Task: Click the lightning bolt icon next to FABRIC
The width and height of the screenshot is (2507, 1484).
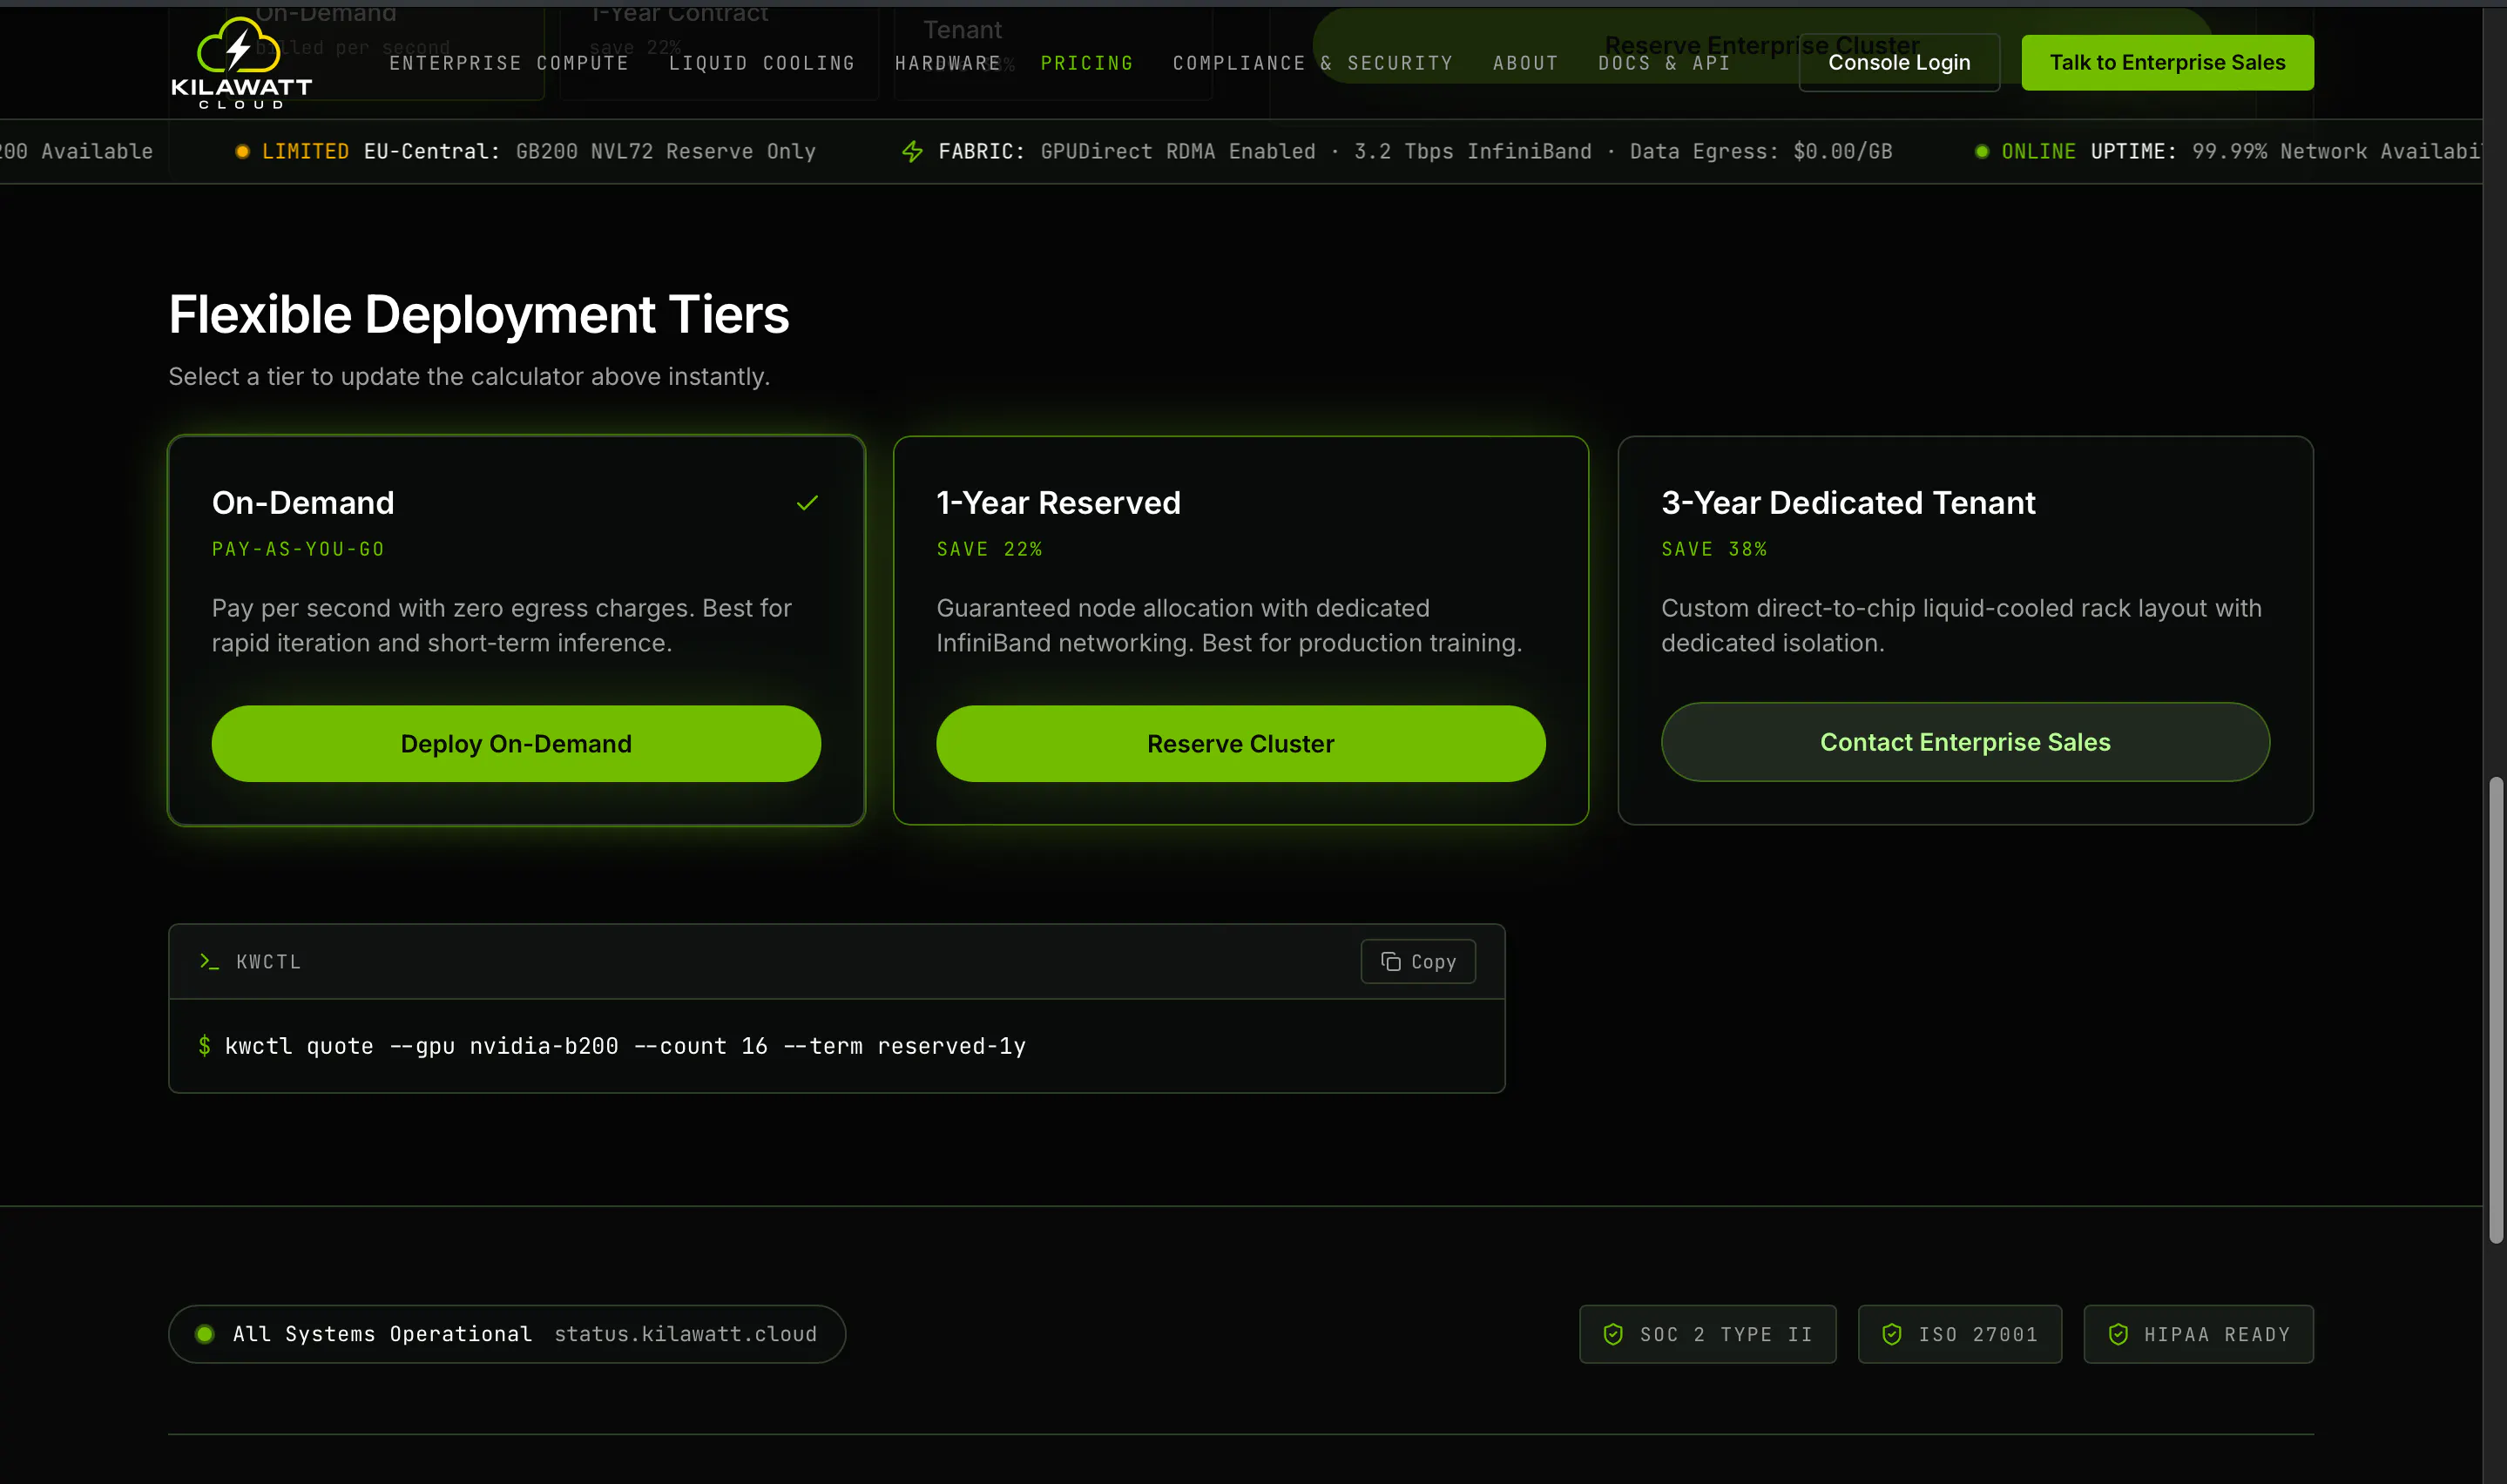Action: pos(912,151)
